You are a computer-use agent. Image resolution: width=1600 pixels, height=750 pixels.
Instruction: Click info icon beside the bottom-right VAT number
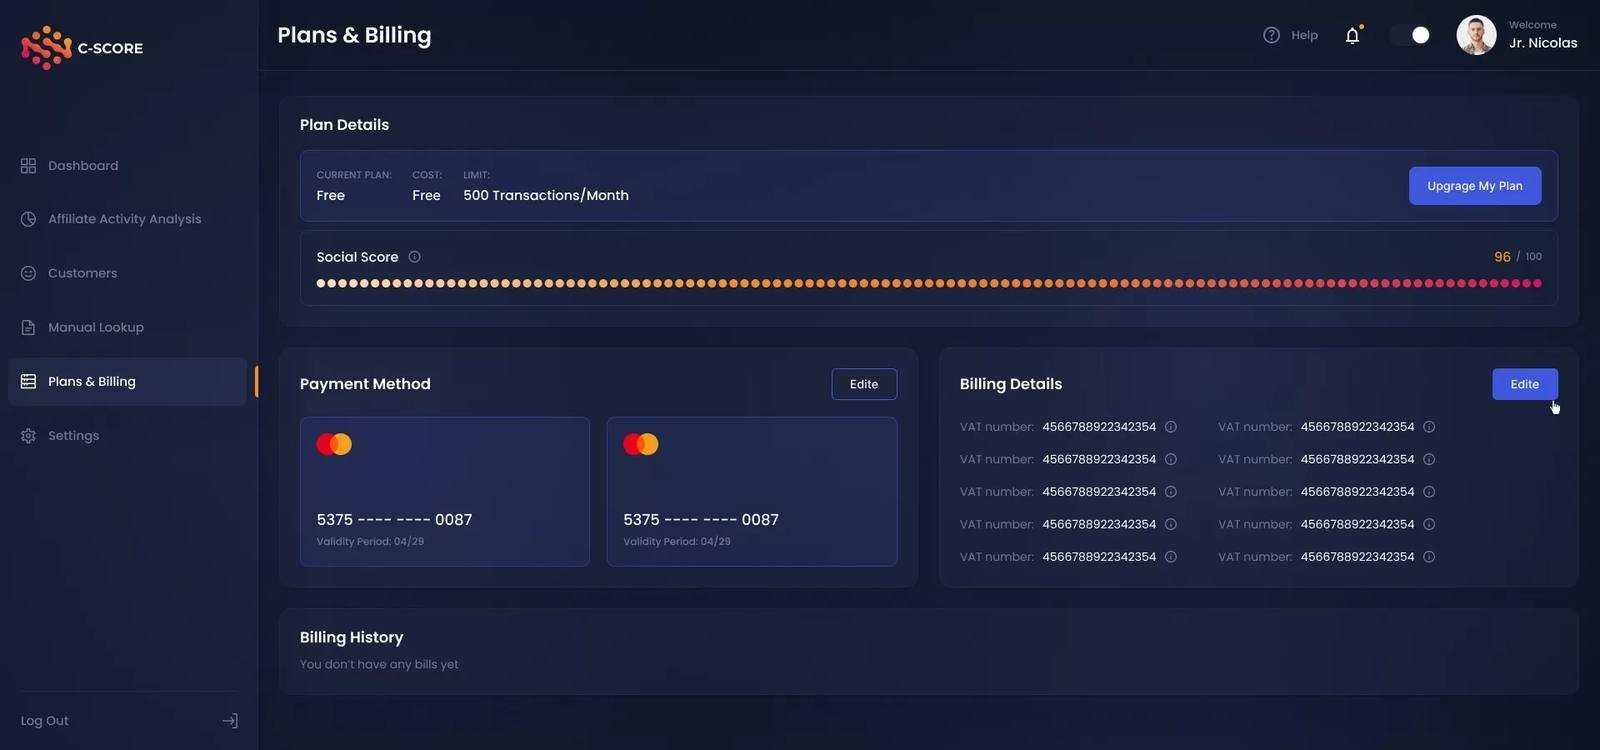pyautogui.click(x=1429, y=557)
